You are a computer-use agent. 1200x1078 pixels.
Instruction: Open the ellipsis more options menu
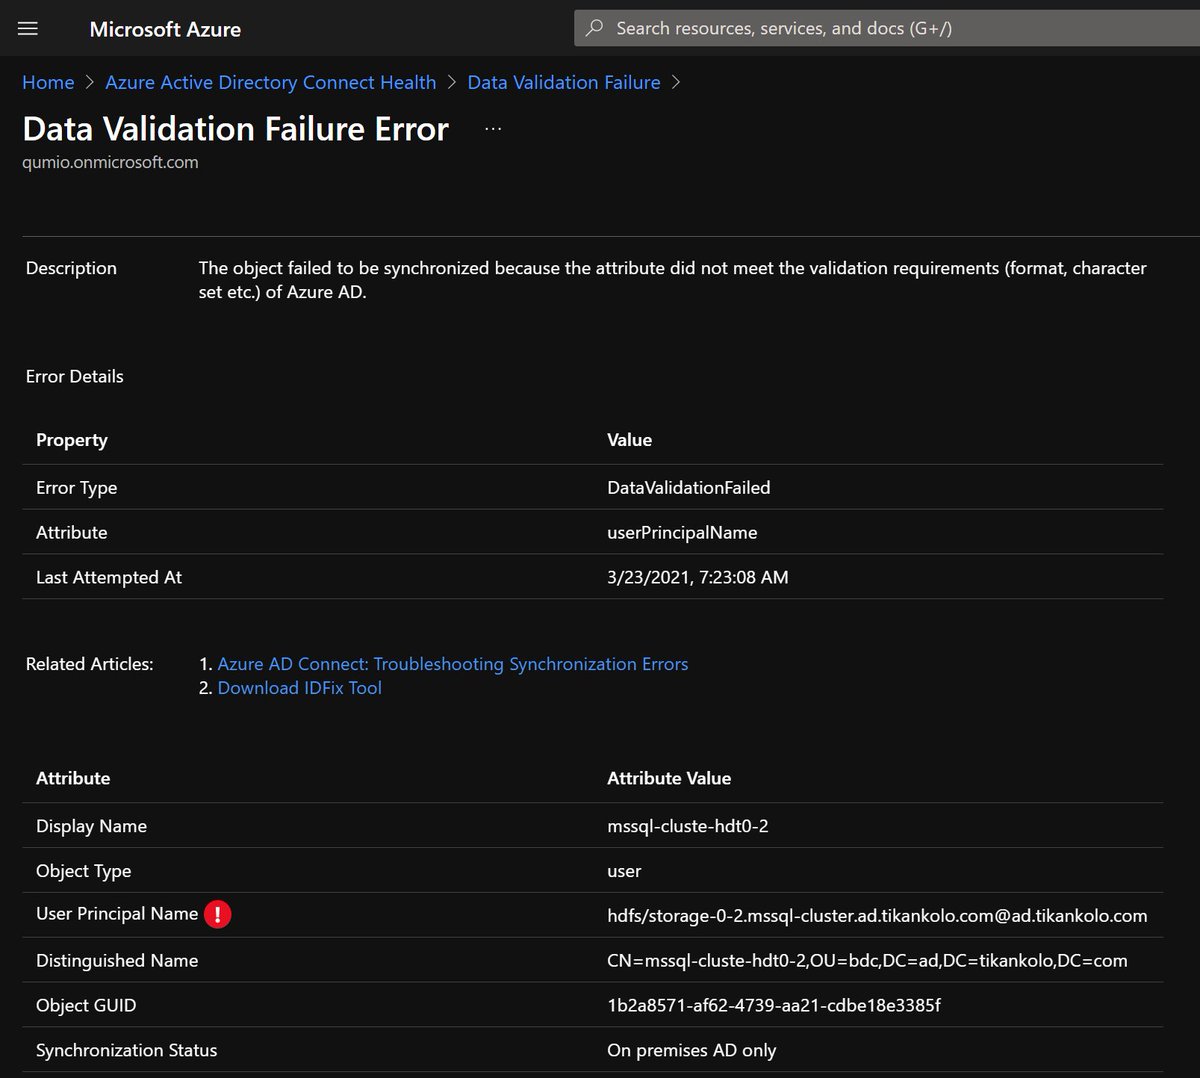(x=493, y=129)
